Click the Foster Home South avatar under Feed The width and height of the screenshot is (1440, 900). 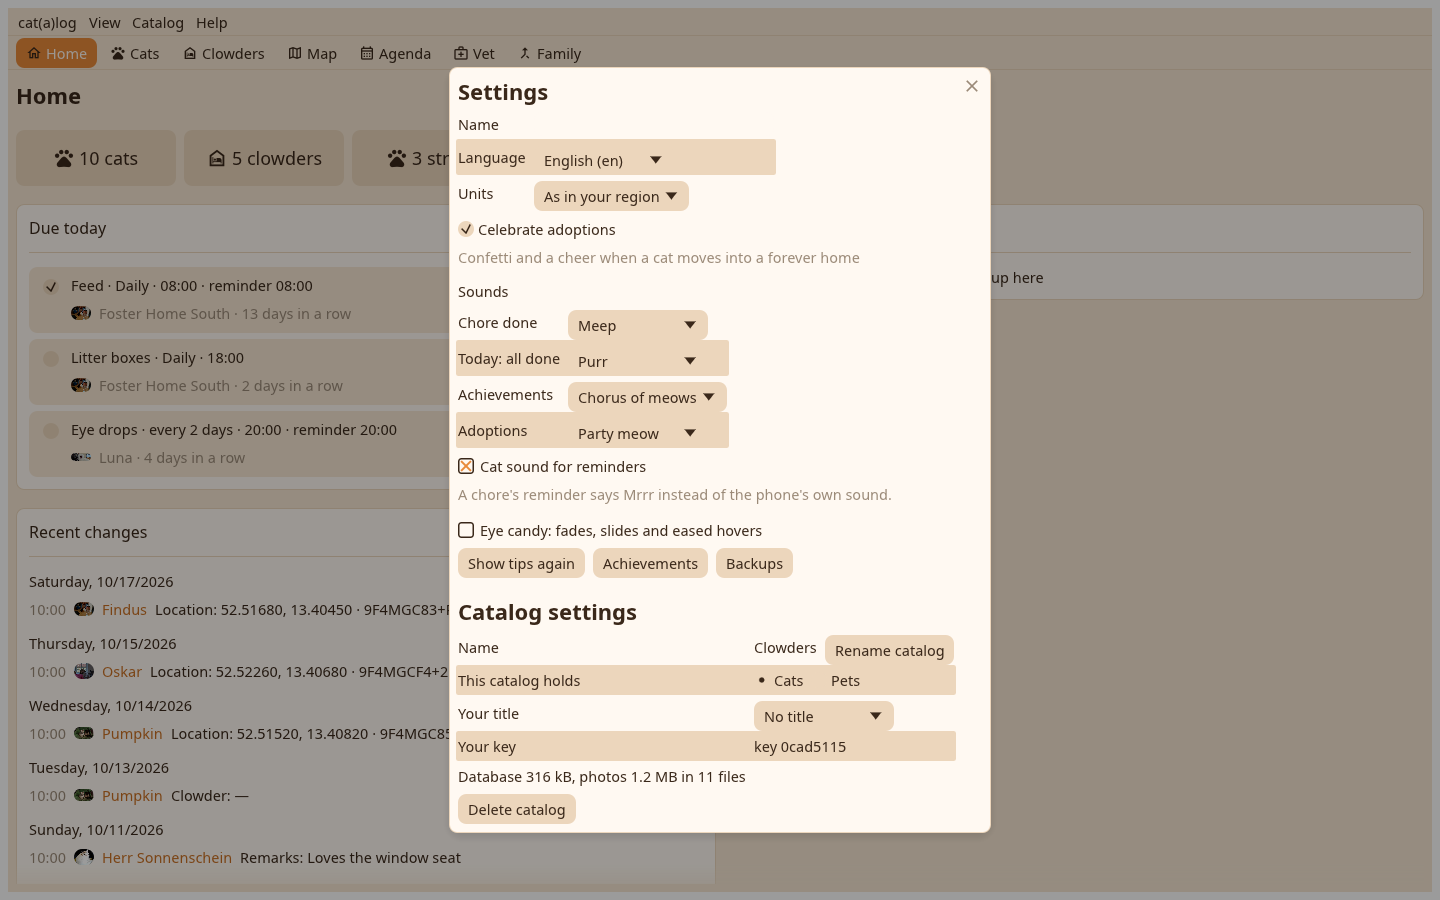(81, 313)
